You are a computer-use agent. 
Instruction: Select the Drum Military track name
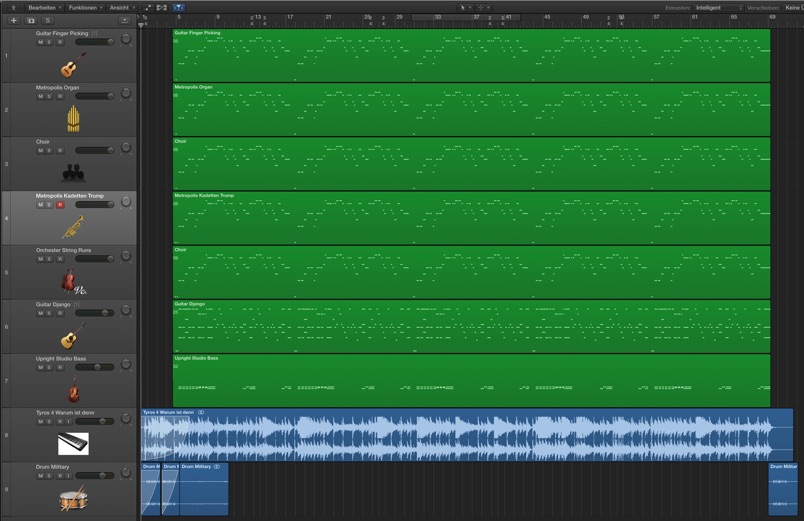(x=52, y=467)
